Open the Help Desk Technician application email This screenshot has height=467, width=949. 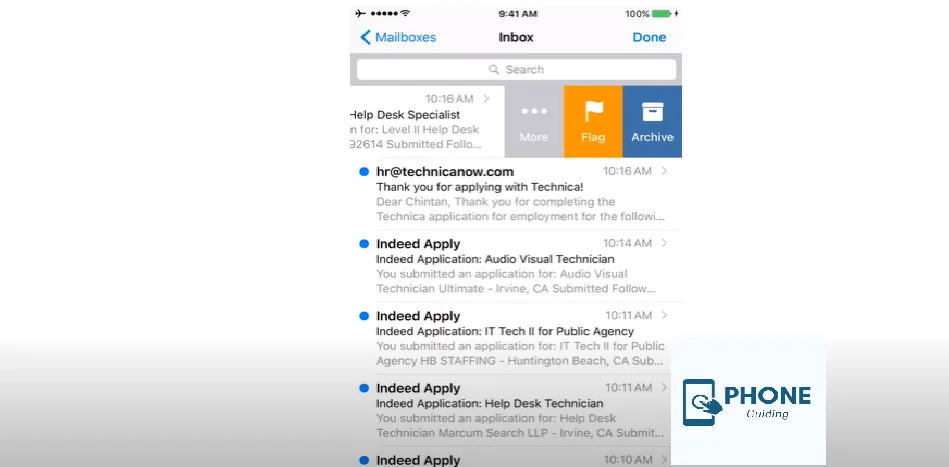click(516, 410)
